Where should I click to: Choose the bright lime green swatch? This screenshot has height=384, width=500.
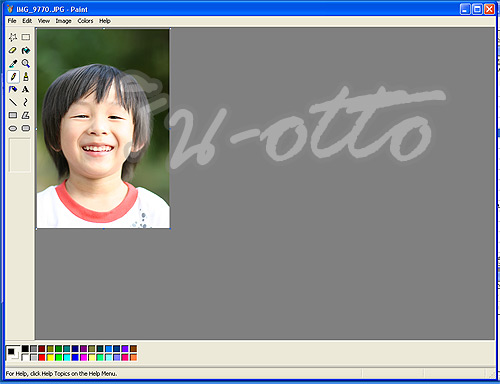point(58,357)
